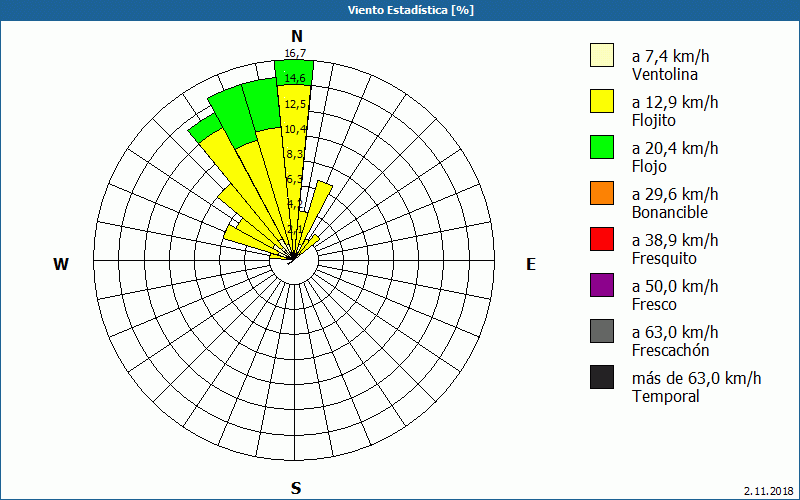The width and height of the screenshot is (800, 500).
Task: Click the Fresco label
Action: 654,304
